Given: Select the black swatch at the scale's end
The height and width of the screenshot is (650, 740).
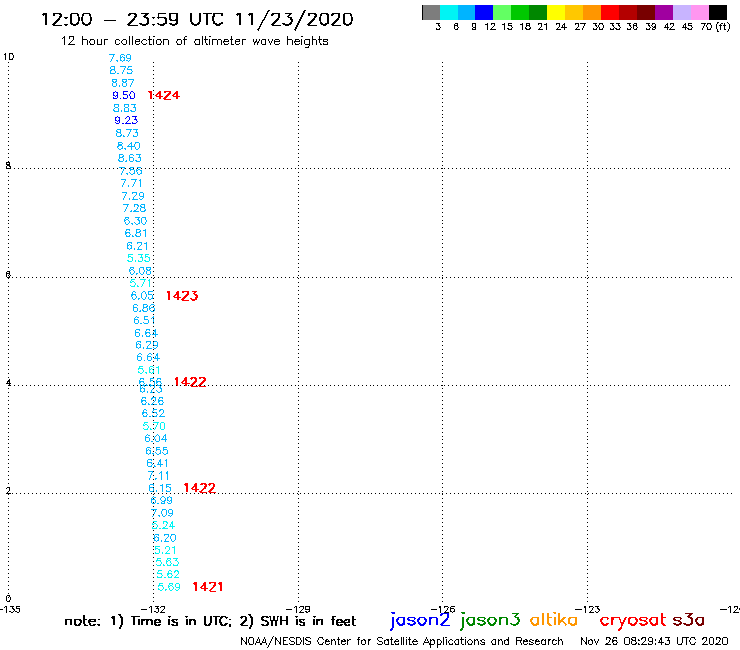Looking at the screenshot, I should pos(718,12).
